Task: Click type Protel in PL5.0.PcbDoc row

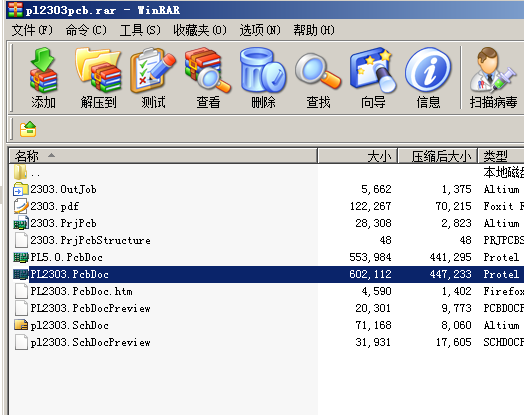Action: click(501, 257)
